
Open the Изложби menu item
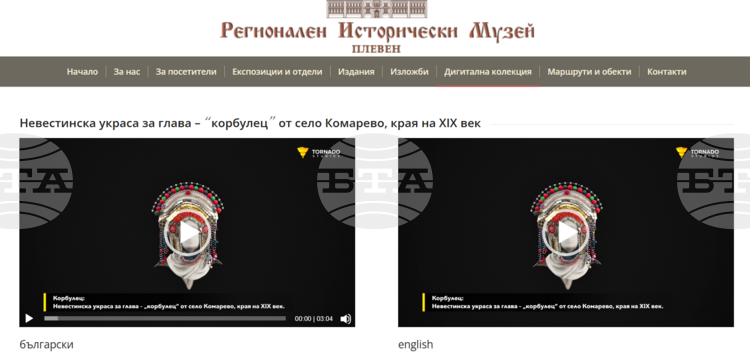(x=409, y=72)
